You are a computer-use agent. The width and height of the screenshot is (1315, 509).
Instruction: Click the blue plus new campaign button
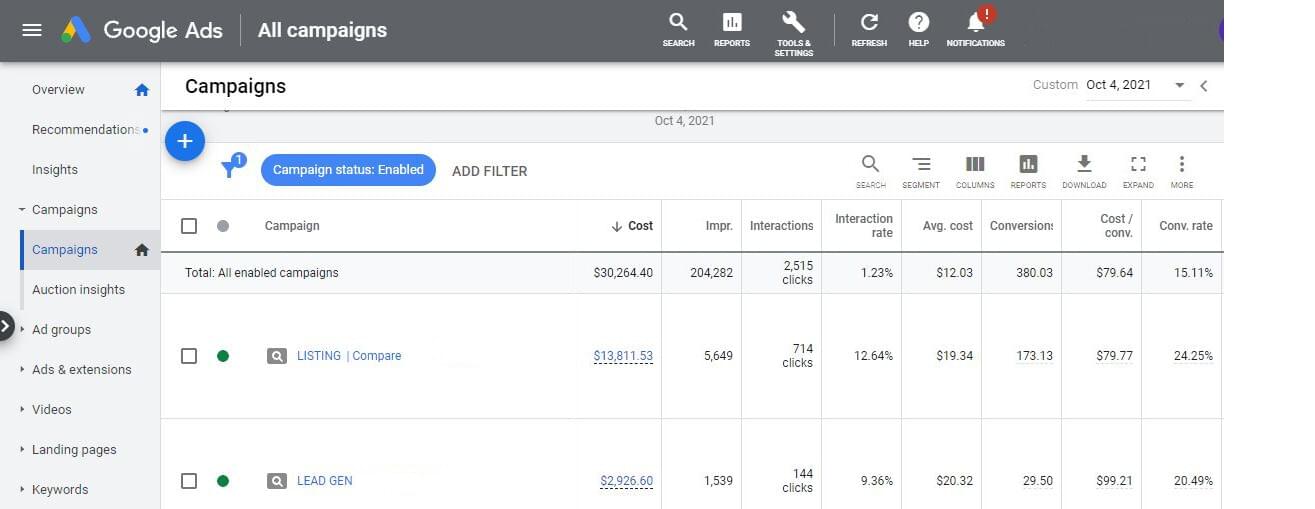[185, 142]
